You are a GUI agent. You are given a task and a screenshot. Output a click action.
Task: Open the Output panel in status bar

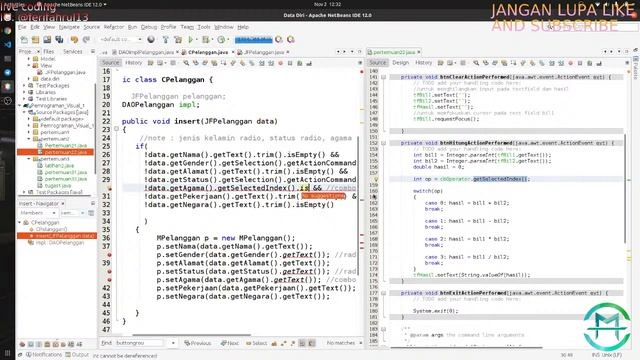(x=77, y=355)
